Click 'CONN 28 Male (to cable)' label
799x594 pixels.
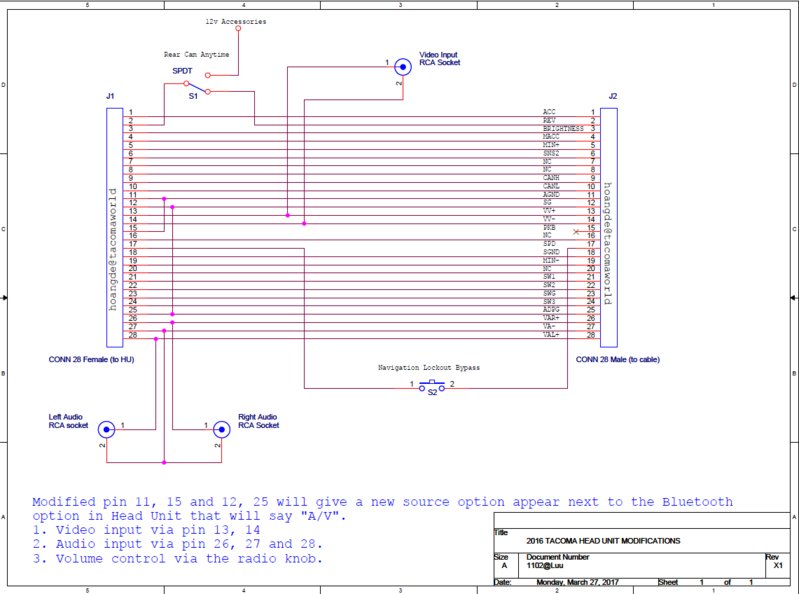click(x=618, y=359)
